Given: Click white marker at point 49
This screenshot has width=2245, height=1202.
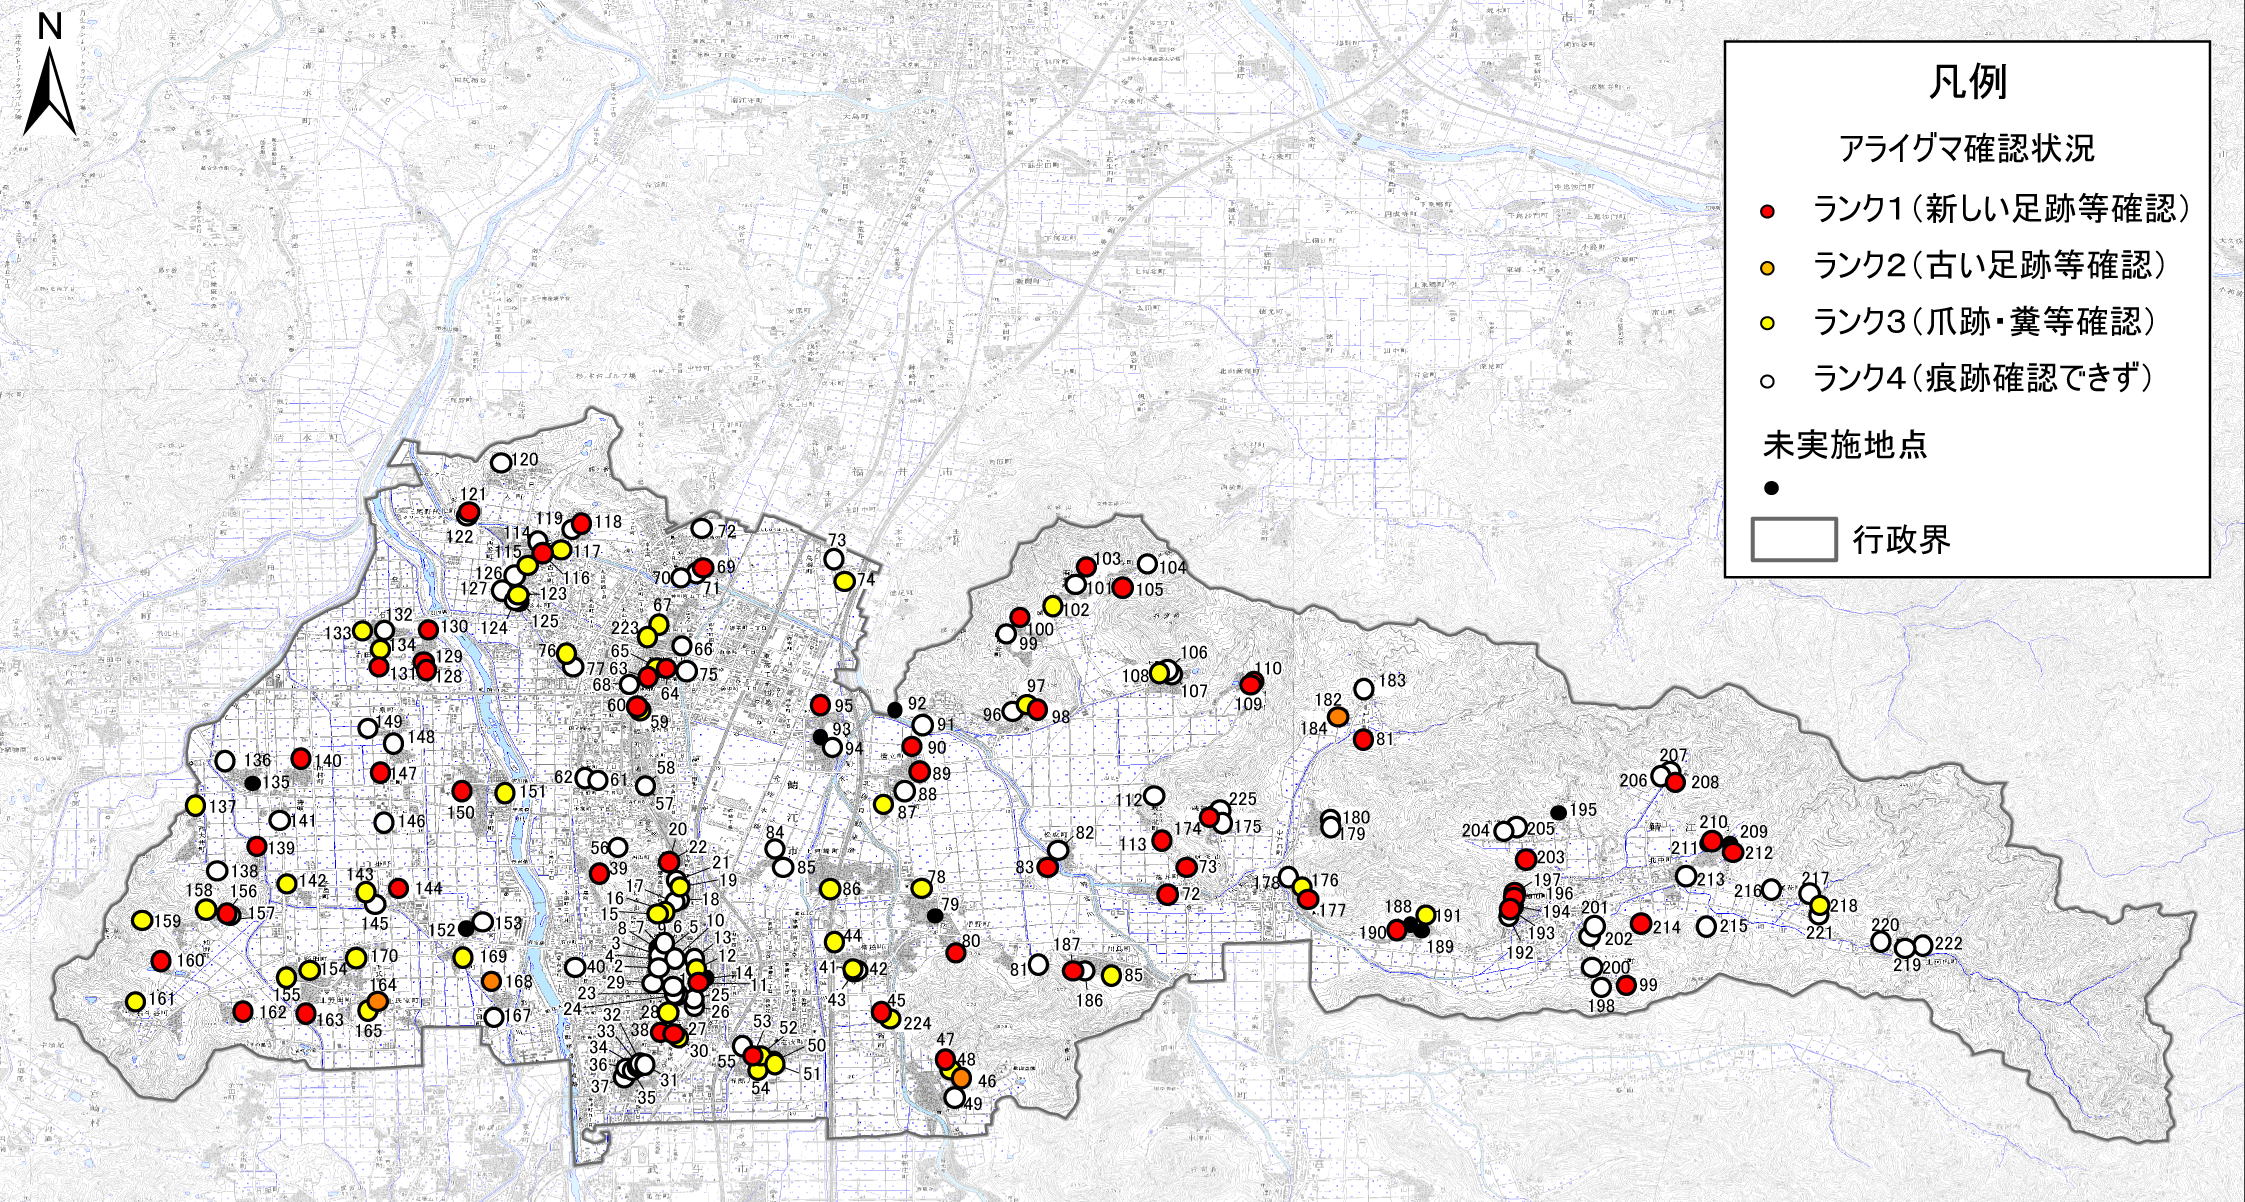Looking at the screenshot, I should pyautogui.click(x=954, y=1098).
